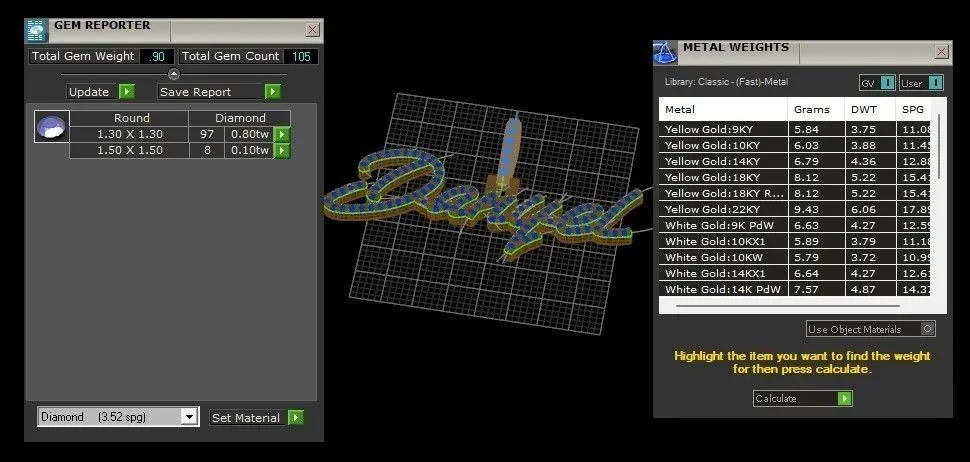This screenshot has width=970, height=462.
Task: Click the Total Gem Count value 105
Action: (301, 56)
